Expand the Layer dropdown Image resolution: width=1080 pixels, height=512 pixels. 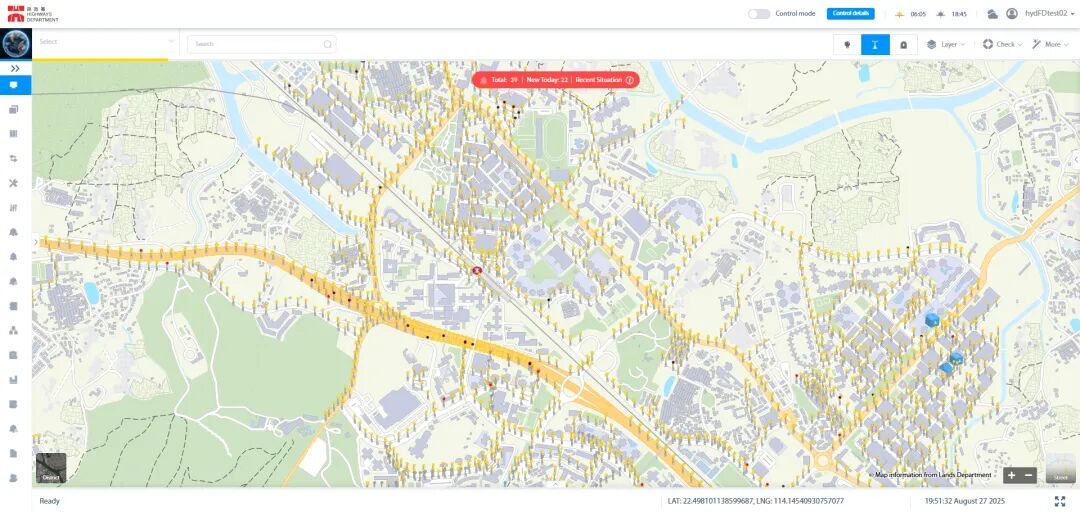[x=945, y=44]
